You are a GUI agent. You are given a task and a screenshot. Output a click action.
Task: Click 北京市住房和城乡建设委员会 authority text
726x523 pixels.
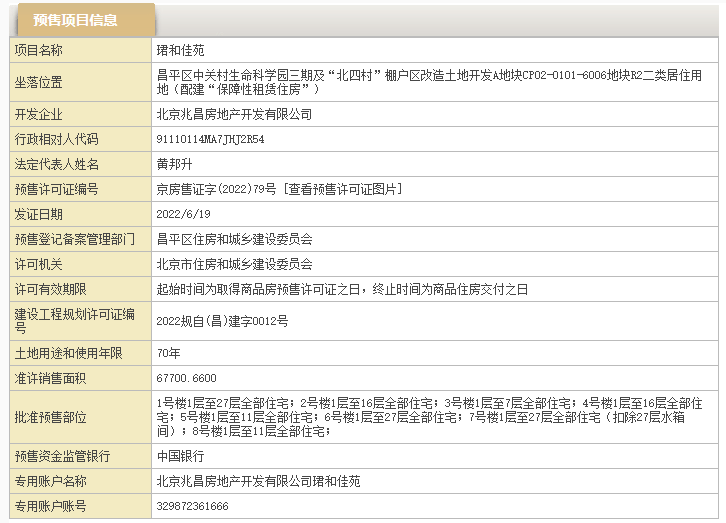(234, 264)
